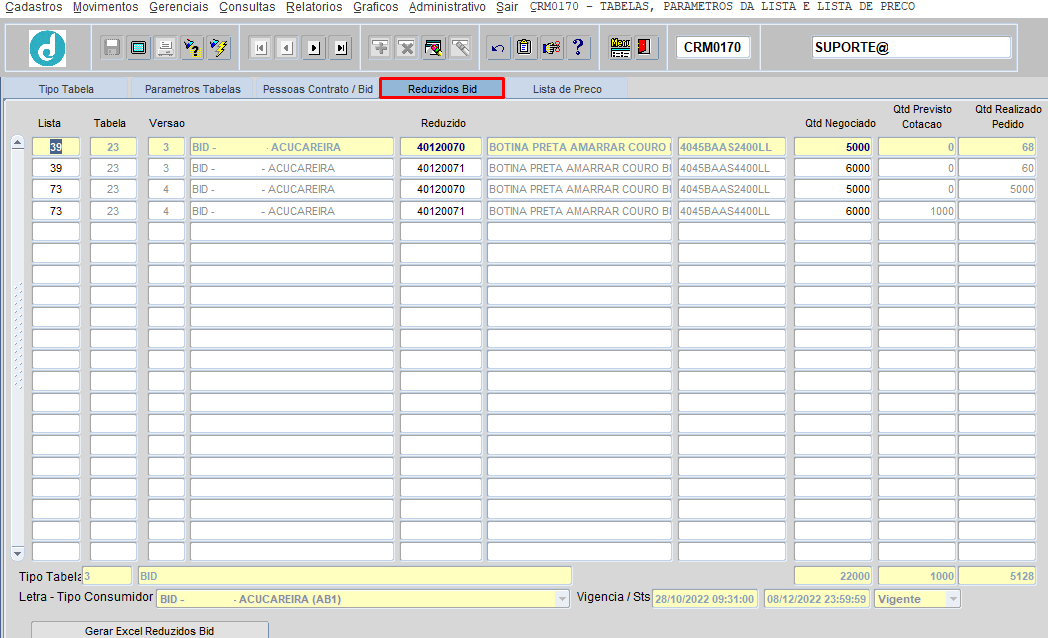
Task: Click the BID description field beside Tipo Tabela
Action: 355,576
